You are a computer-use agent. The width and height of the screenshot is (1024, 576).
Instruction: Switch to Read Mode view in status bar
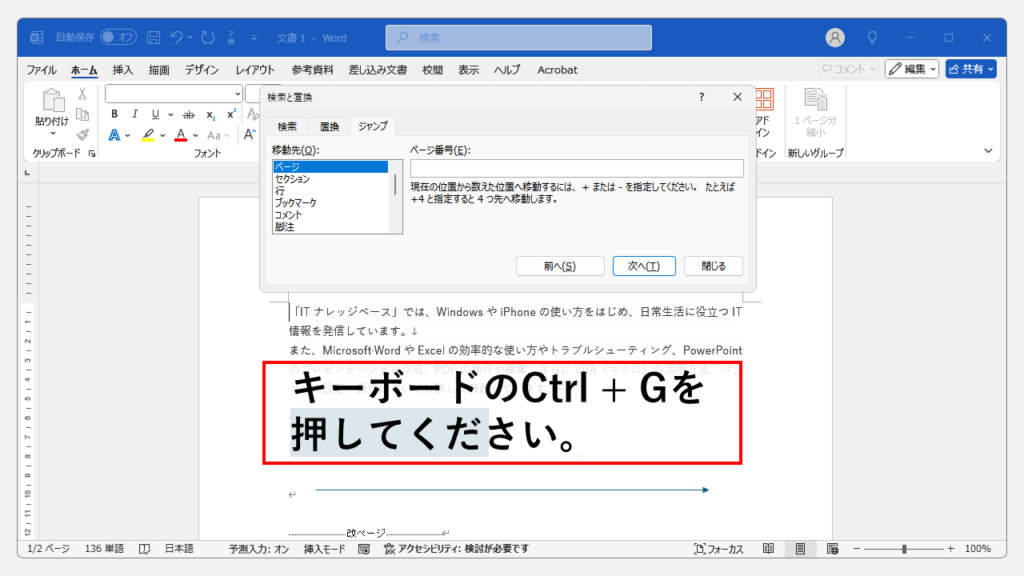pyautogui.click(x=768, y=549)
